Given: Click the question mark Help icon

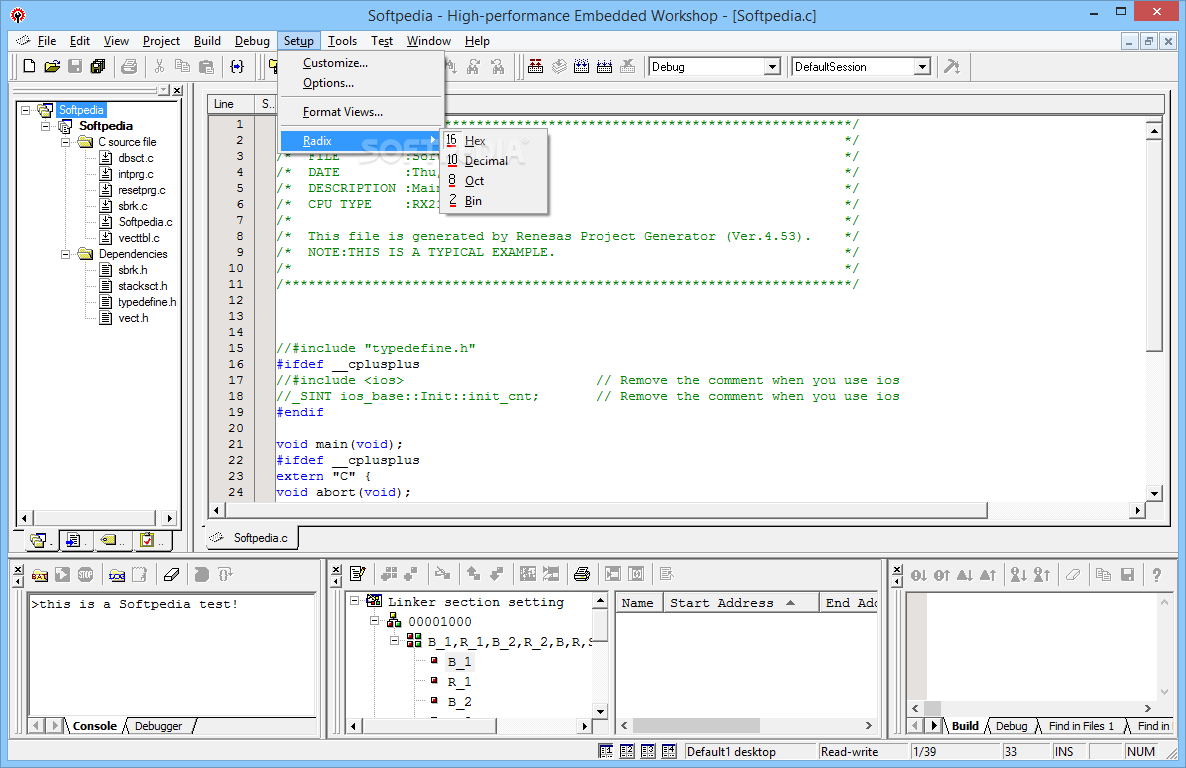Looking at the screenshot, I should click(1157, 575).
